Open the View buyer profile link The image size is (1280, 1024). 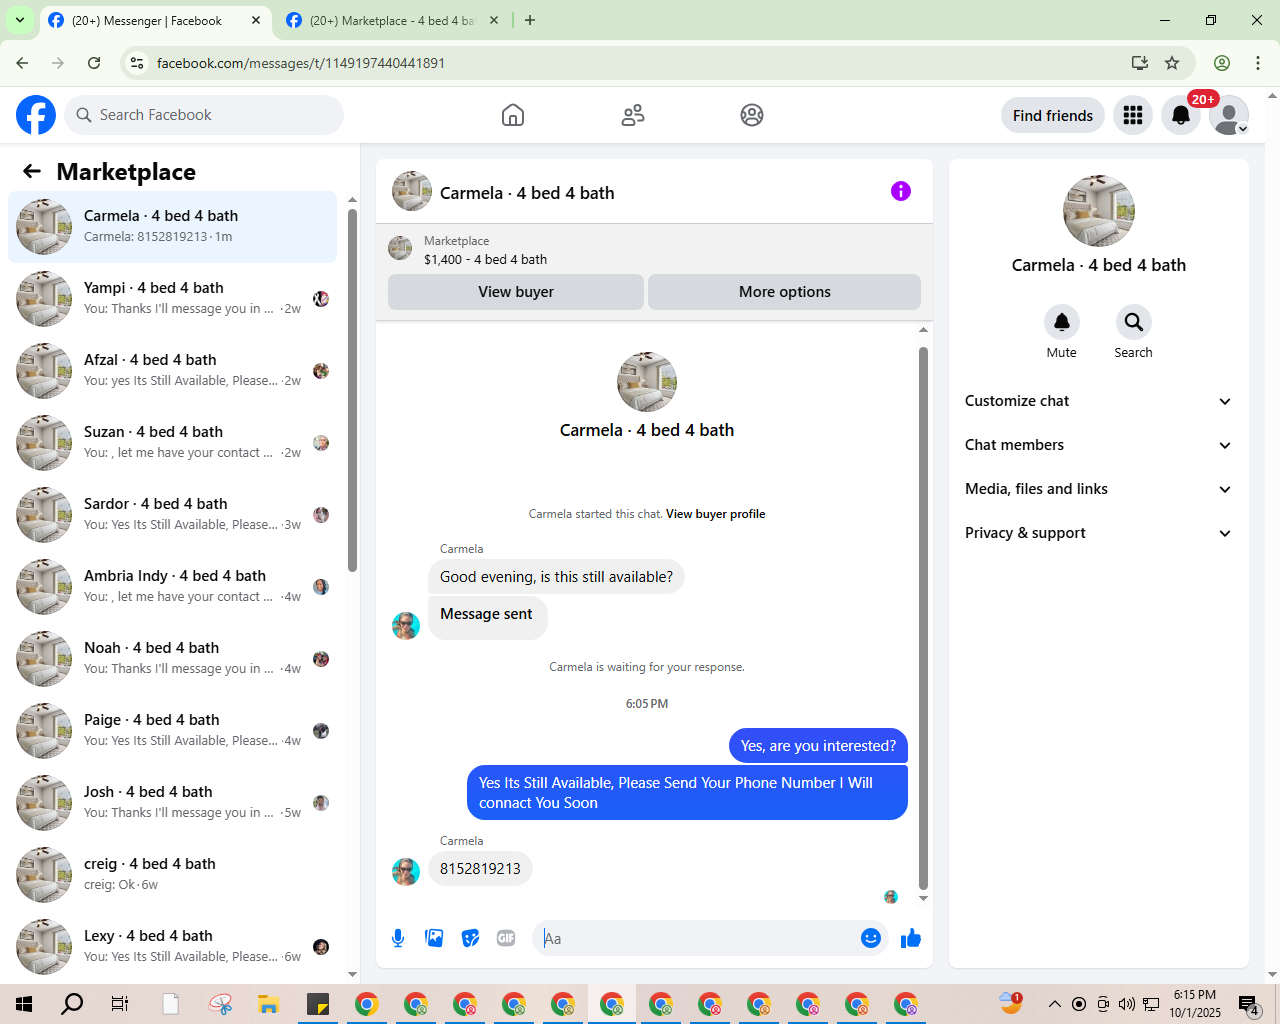716,514
